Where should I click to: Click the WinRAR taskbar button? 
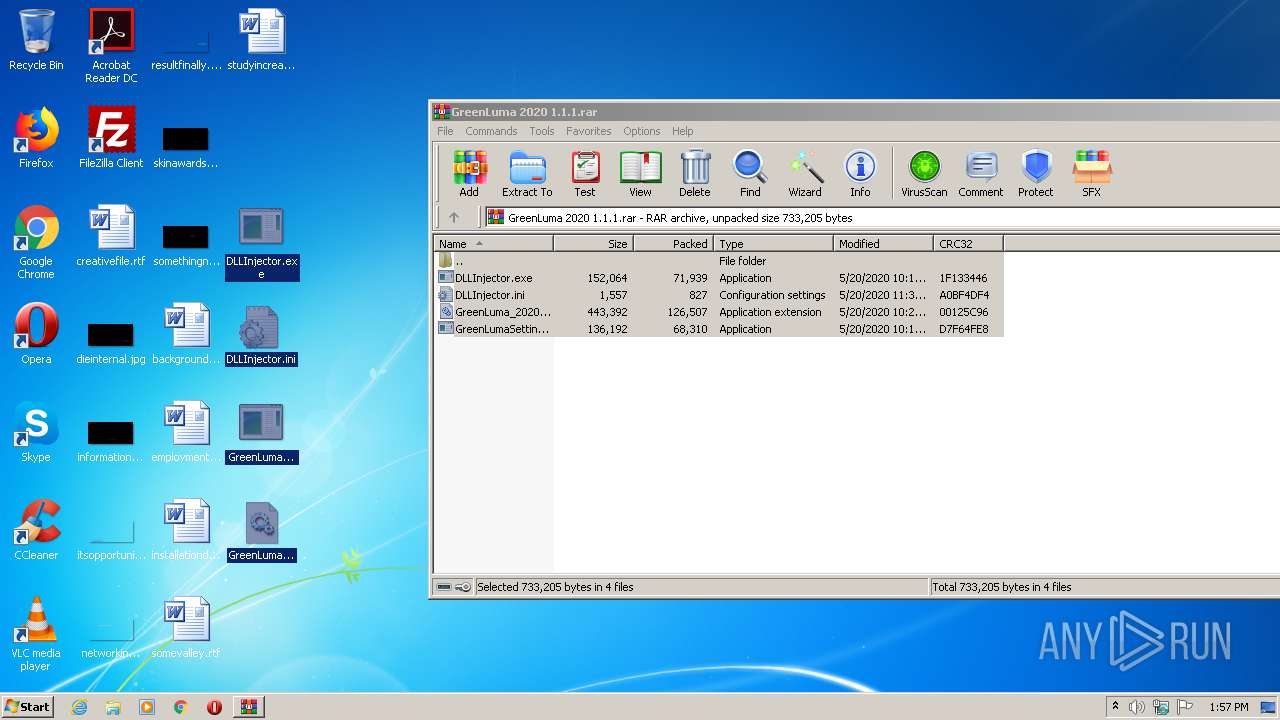(248, 707)
